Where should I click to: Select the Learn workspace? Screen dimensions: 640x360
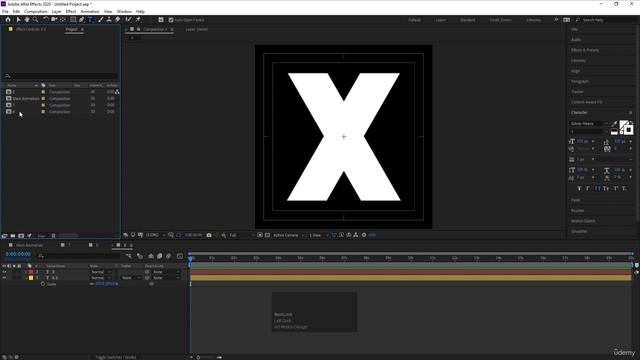click(x=441, y=20)
